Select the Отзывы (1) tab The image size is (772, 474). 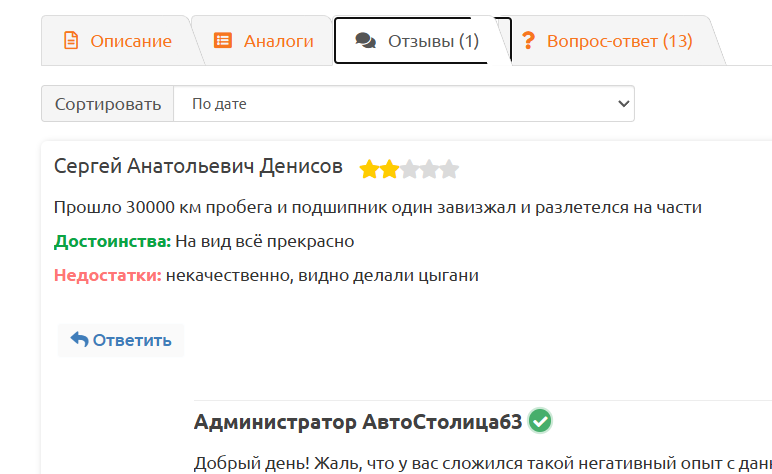[417, 41]
